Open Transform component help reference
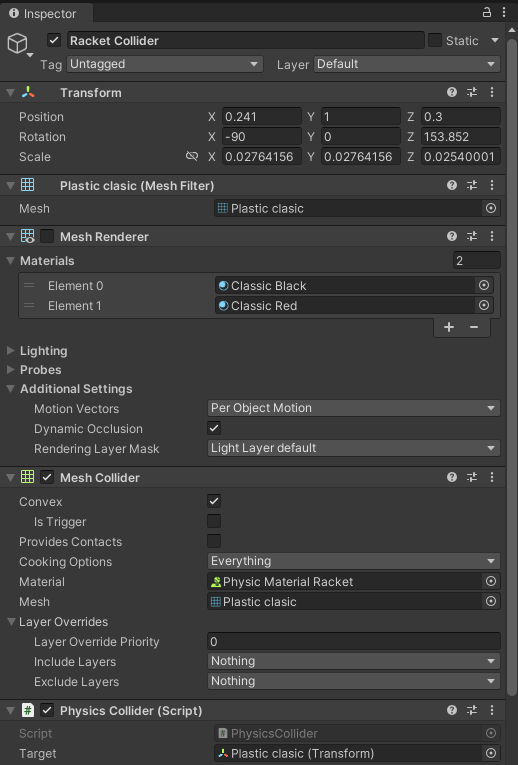This screenshot has height=765, width=518. tap(452, 92)
